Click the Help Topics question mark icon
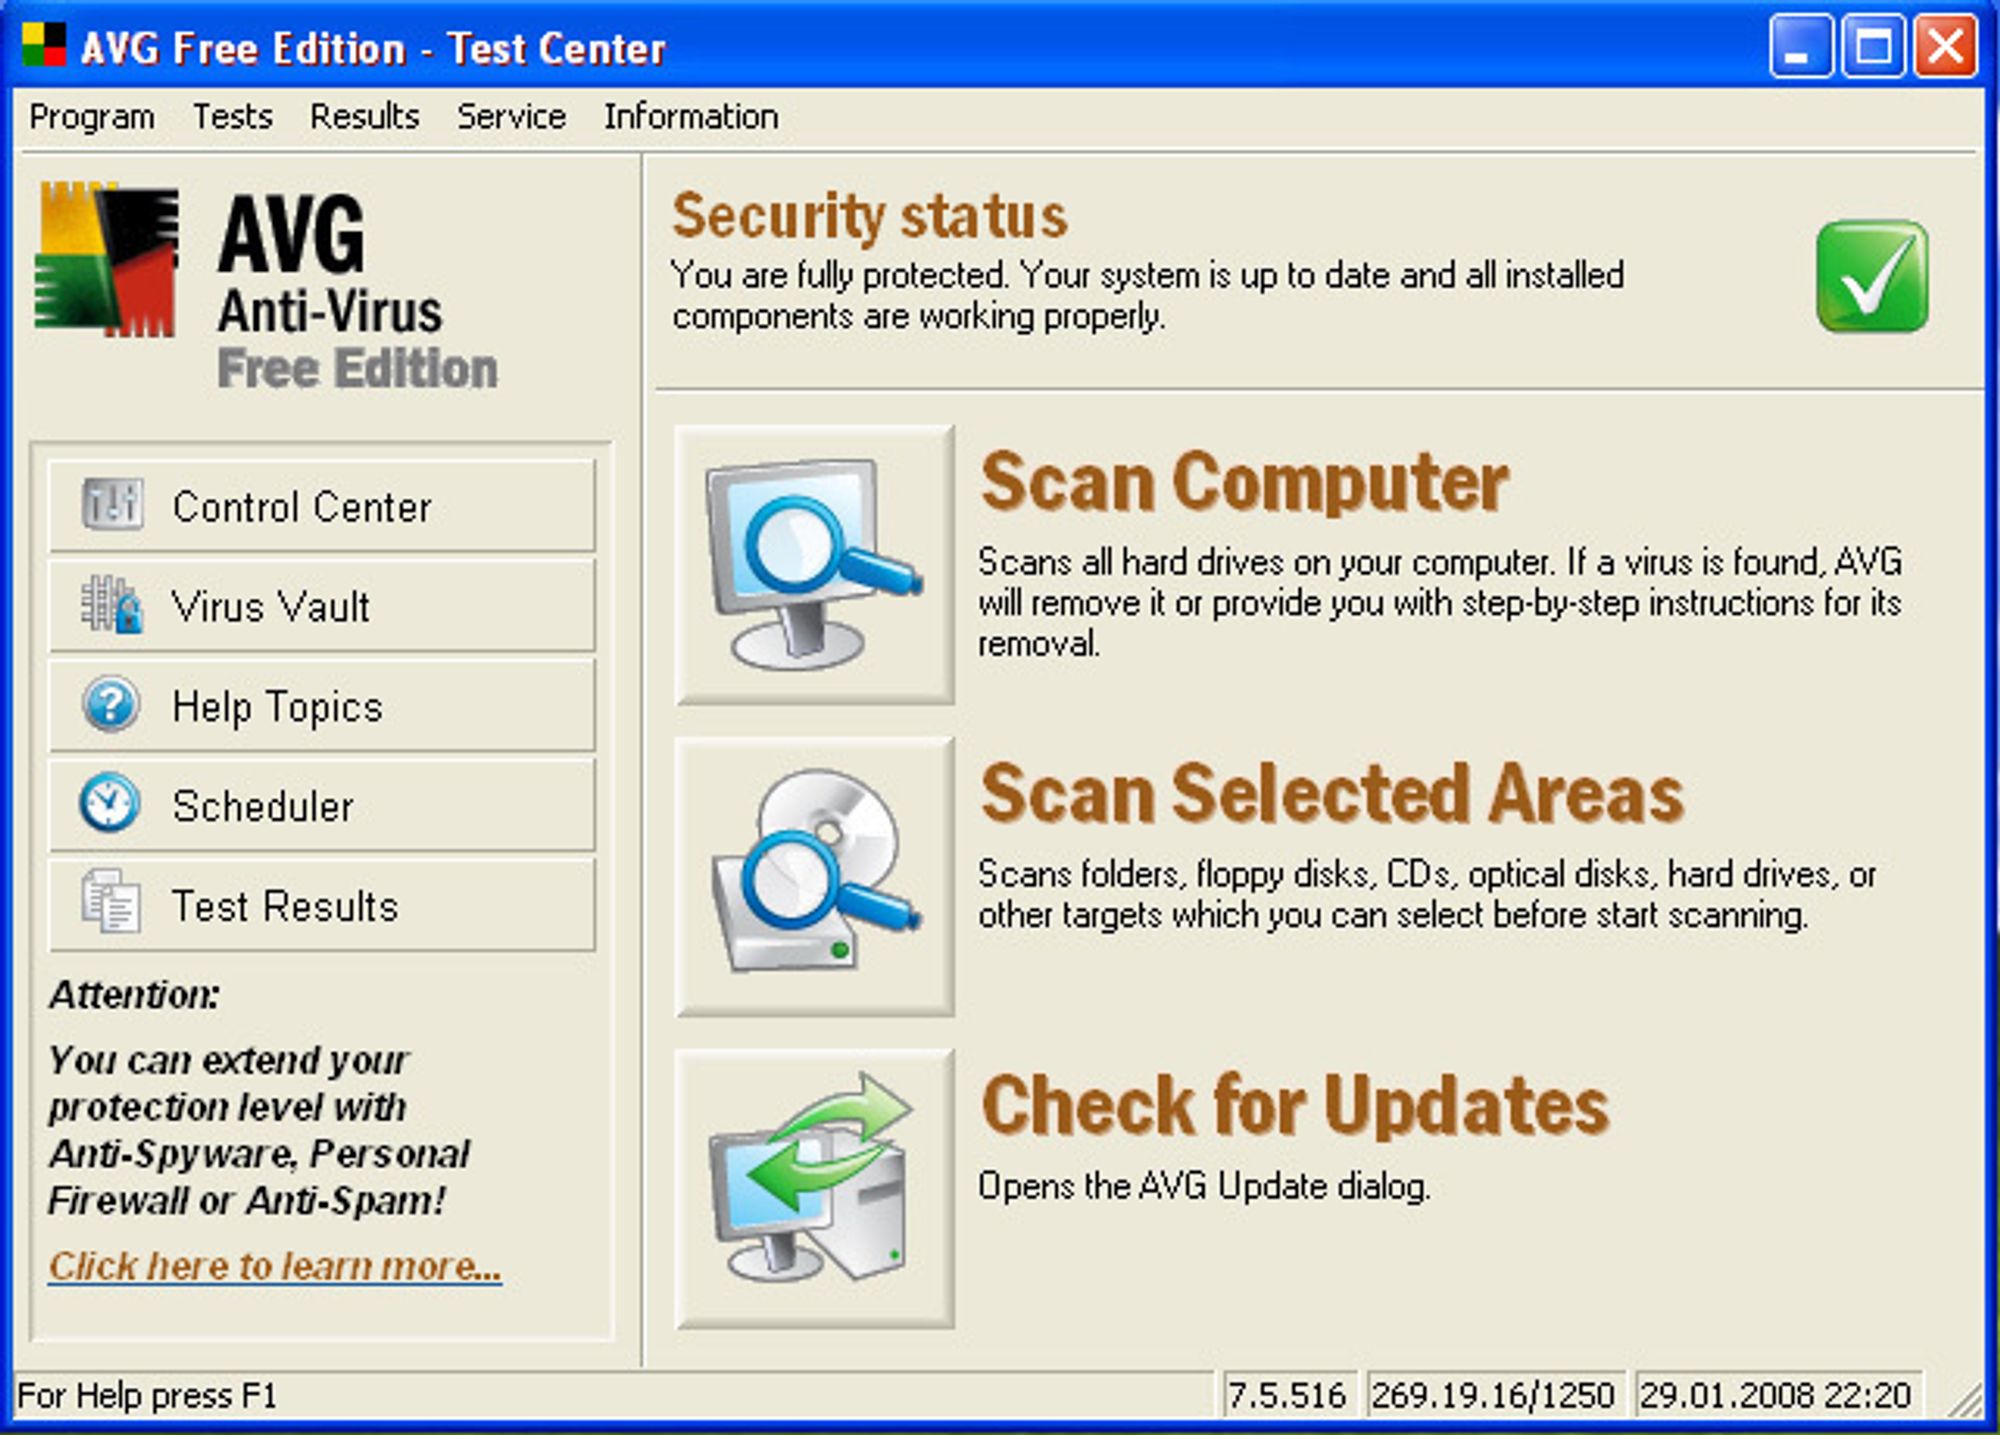The height and width of the screenshot is (1435, 2000). (x=111, y=704)
